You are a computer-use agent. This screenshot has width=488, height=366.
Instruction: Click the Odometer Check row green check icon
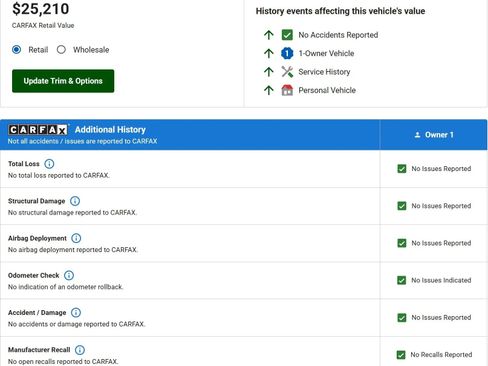pos(402,280)
